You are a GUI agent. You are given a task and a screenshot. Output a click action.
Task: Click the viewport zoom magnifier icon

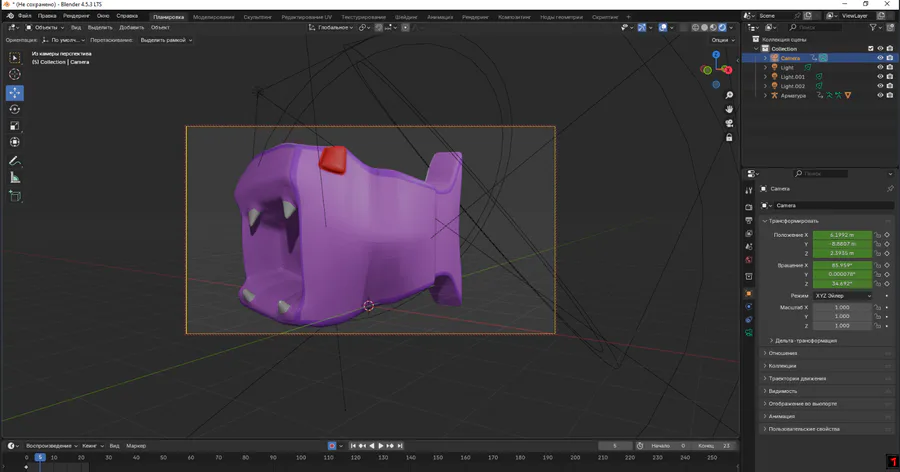729,95
